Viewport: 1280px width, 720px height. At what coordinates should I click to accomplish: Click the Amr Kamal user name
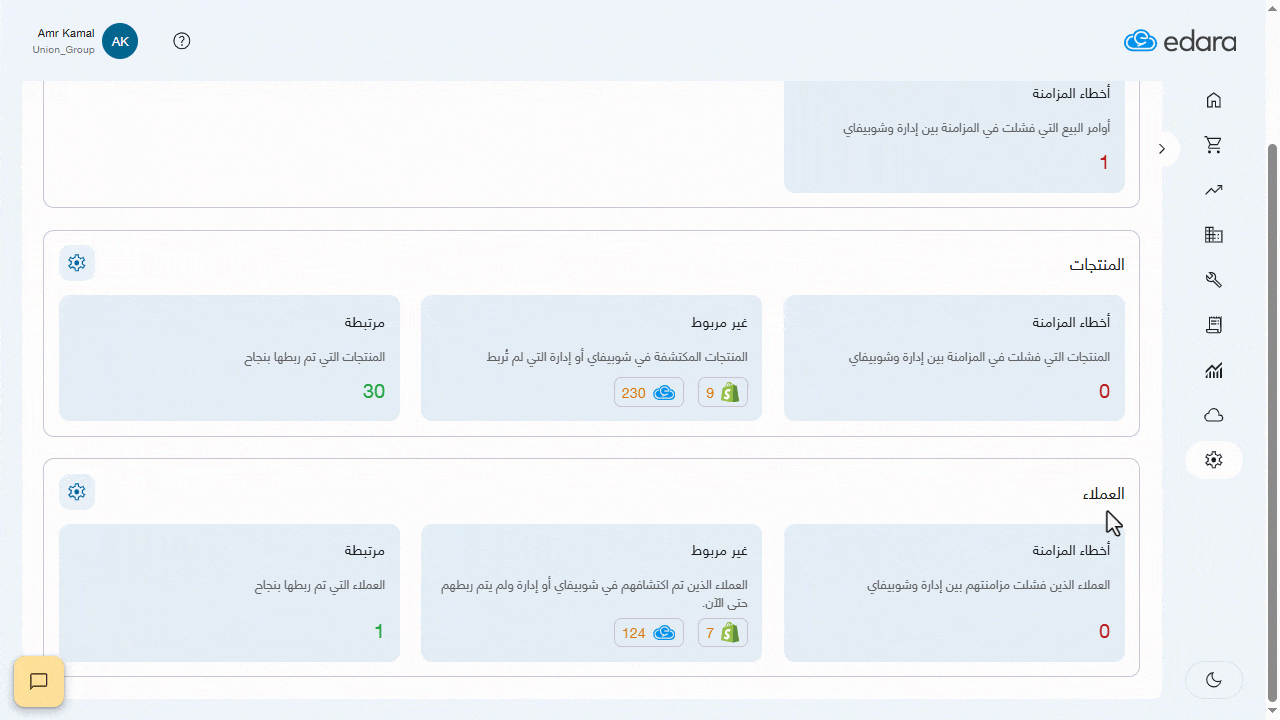click(66, 33)
